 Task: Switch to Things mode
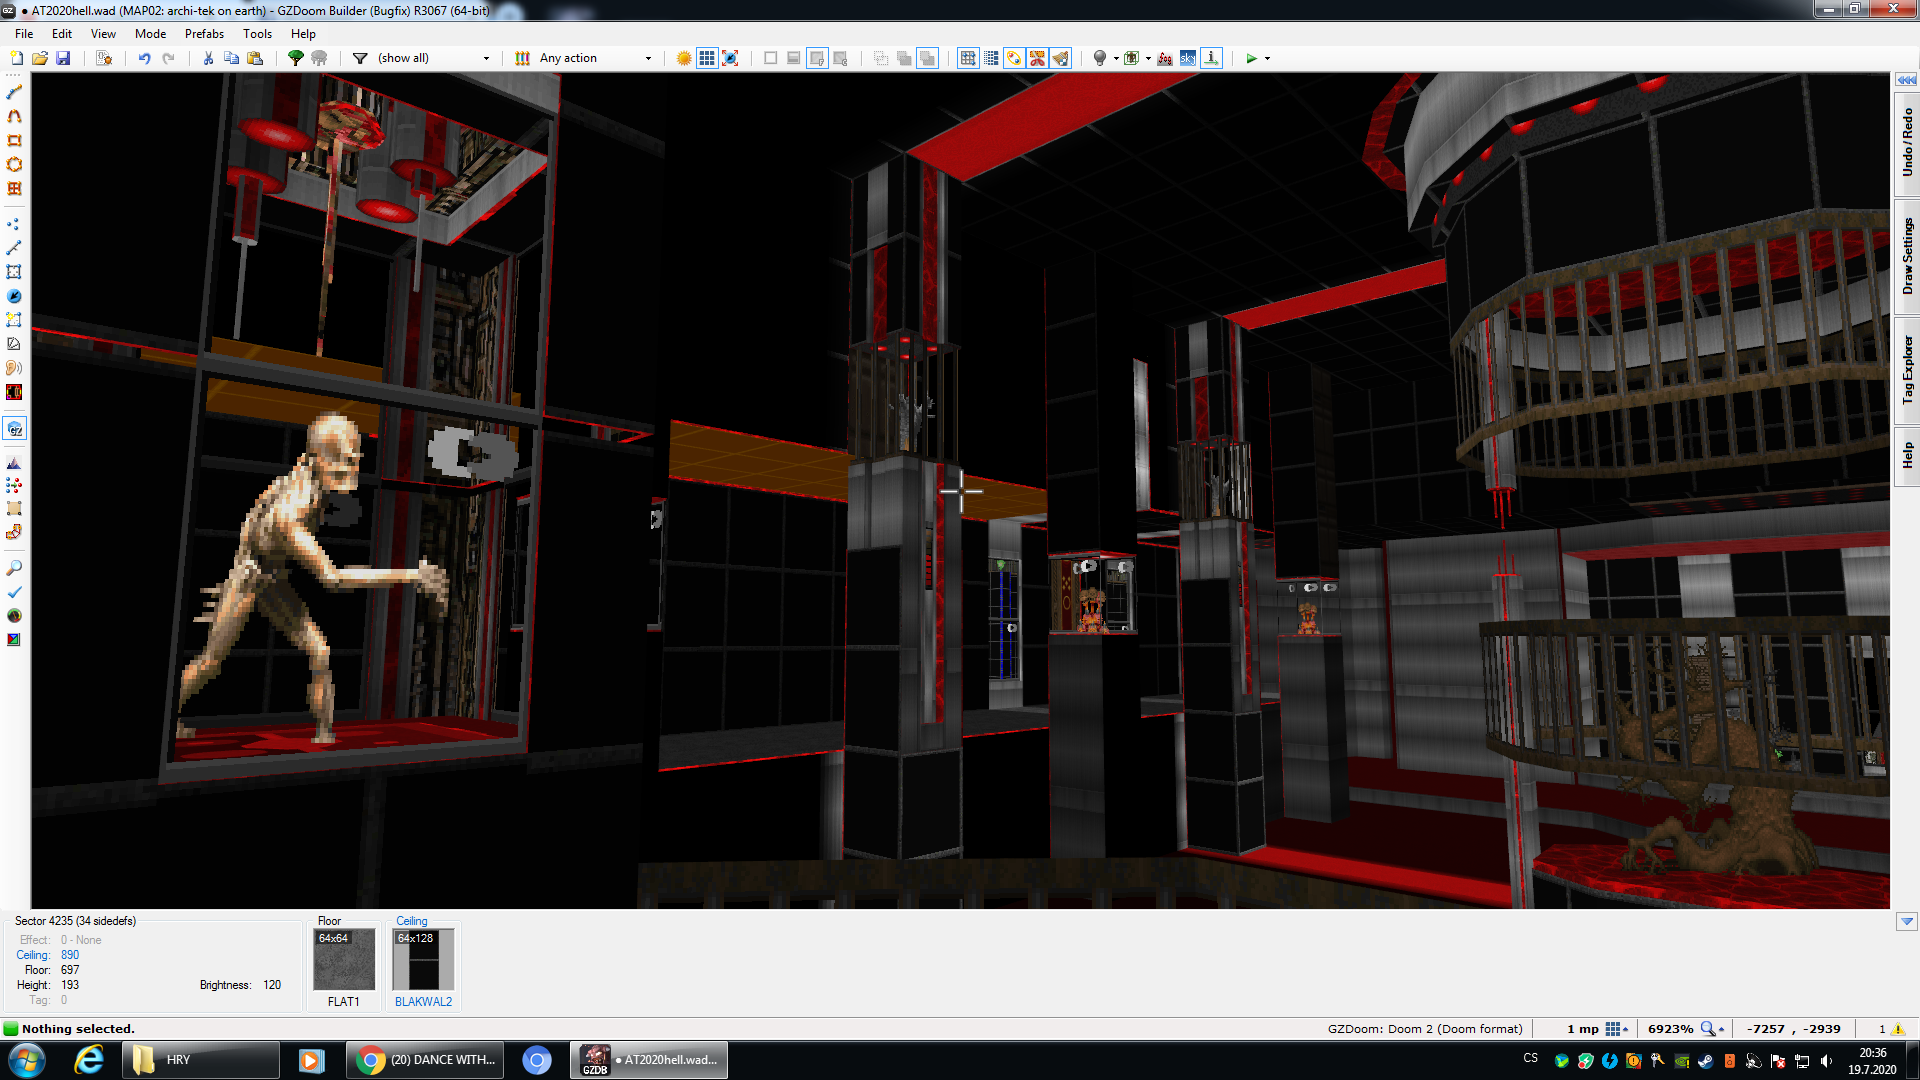pos(14,296)
